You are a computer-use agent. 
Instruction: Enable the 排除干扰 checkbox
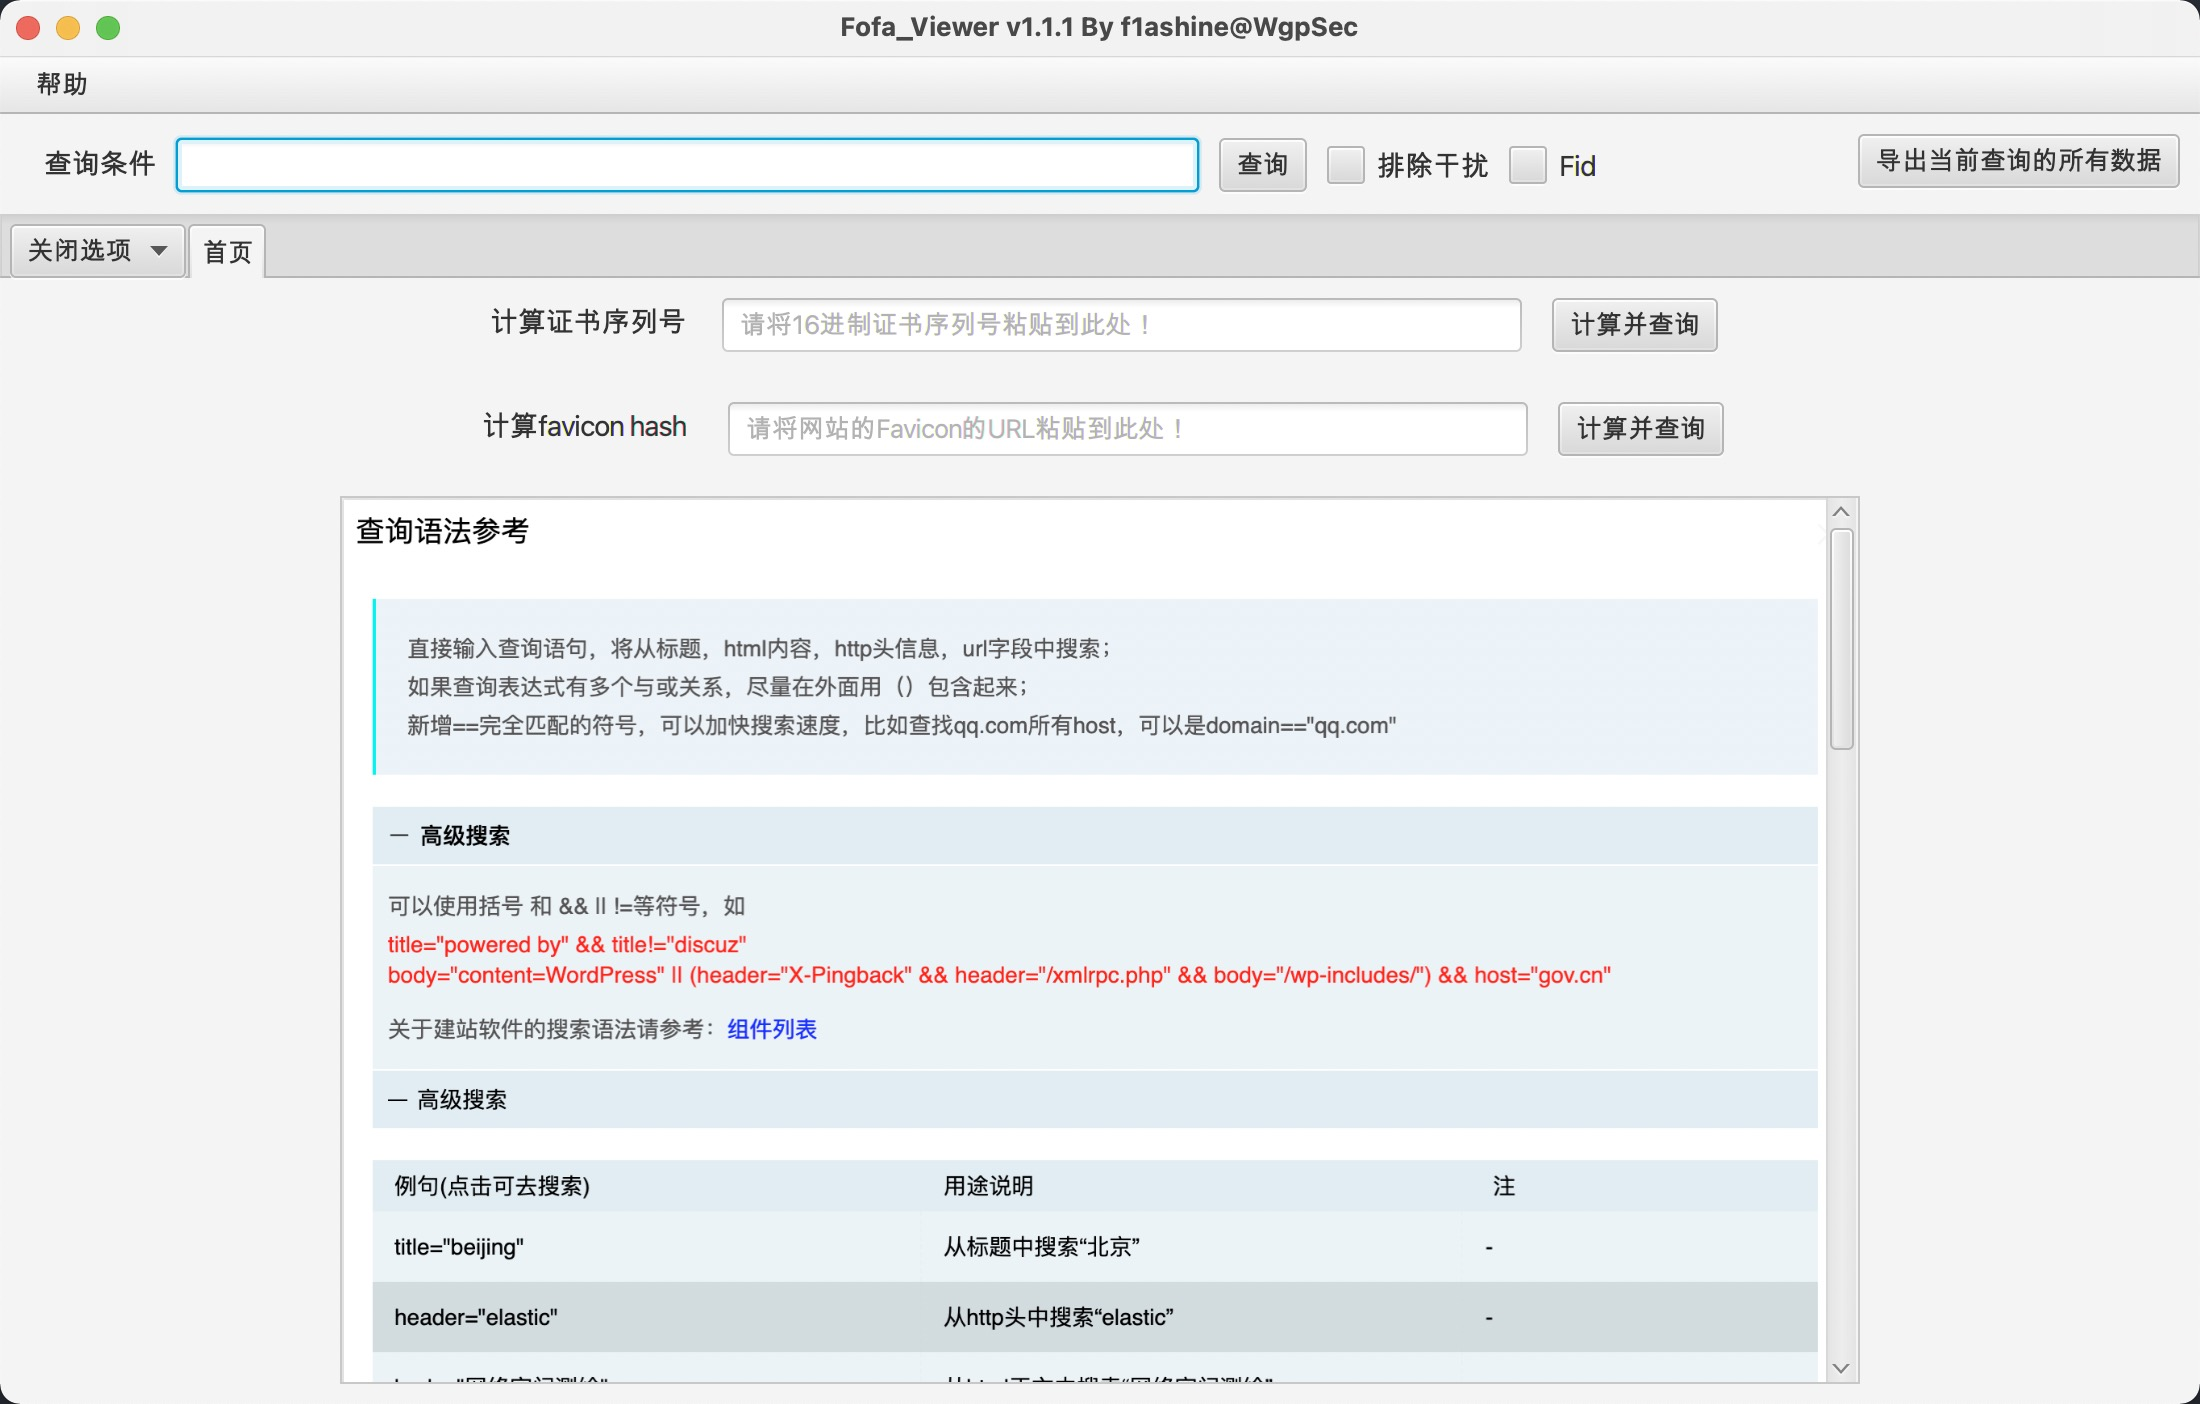[1345, 165]
